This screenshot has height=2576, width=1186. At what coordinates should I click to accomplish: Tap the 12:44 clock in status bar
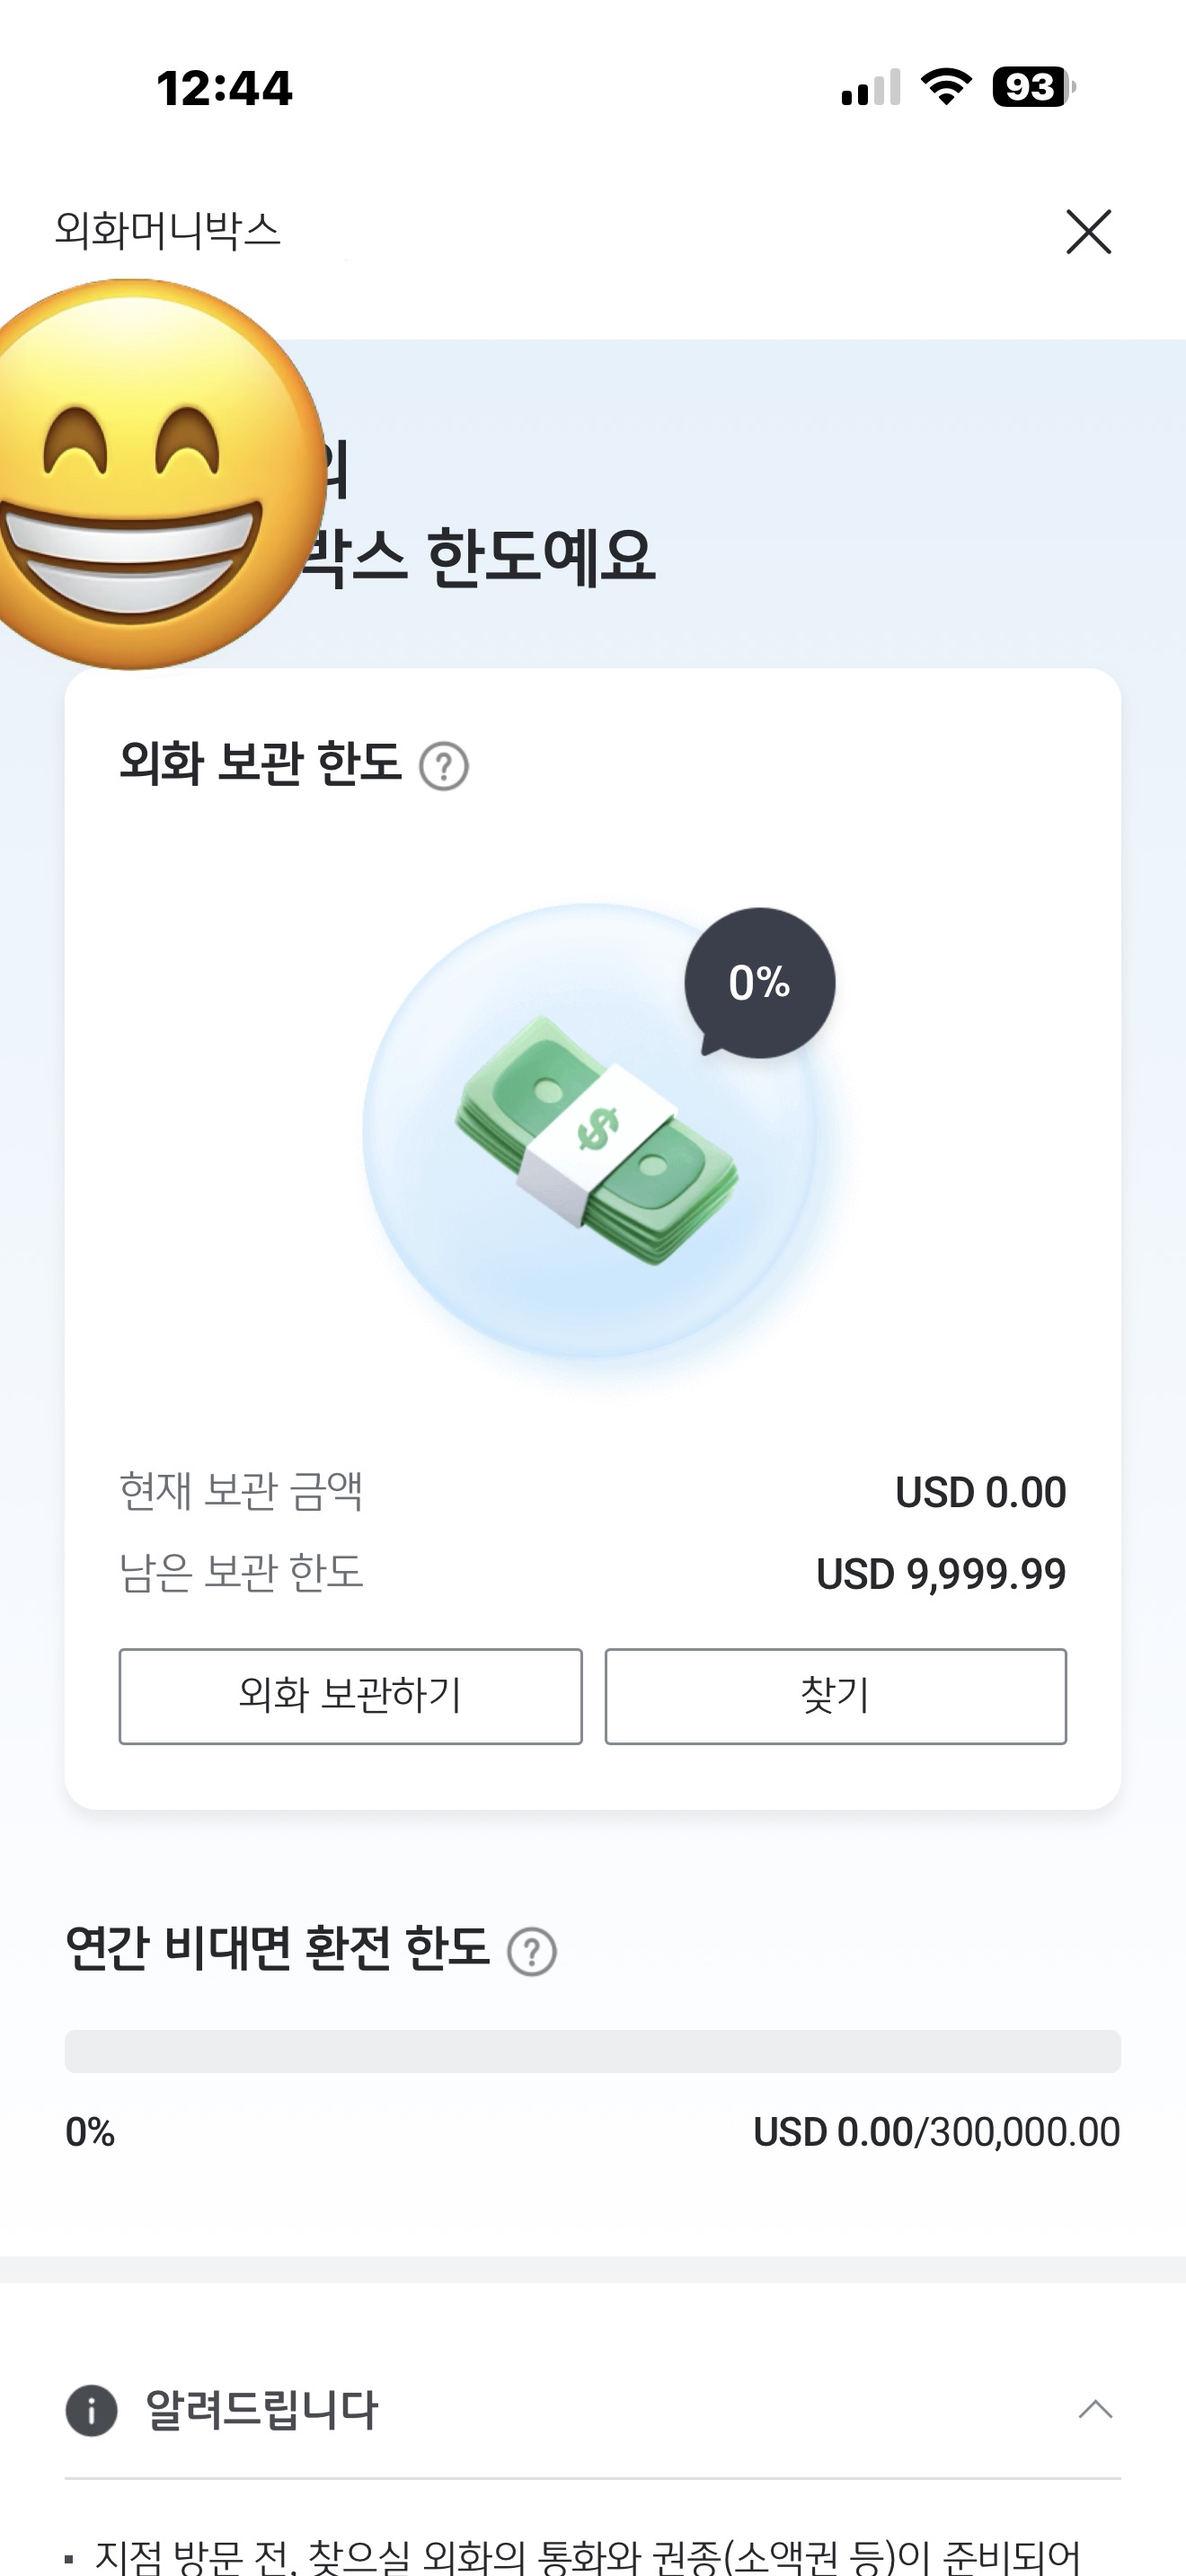[x=225, y=88]
